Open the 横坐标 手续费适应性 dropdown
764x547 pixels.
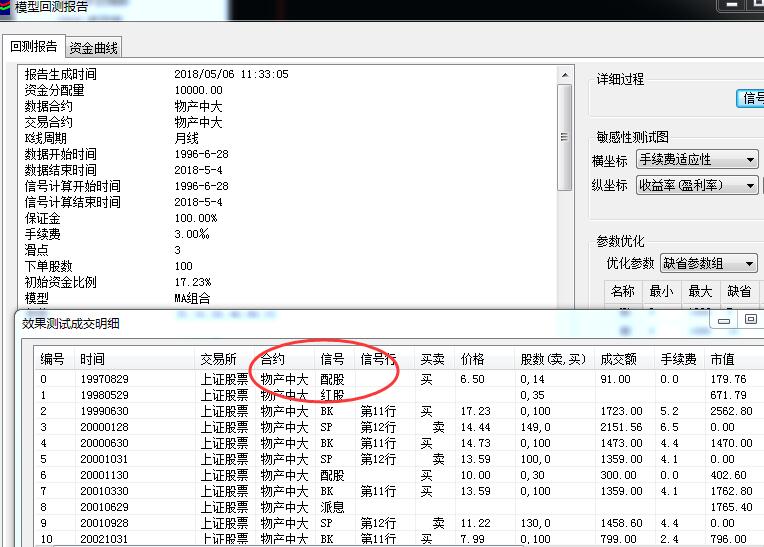750,160
